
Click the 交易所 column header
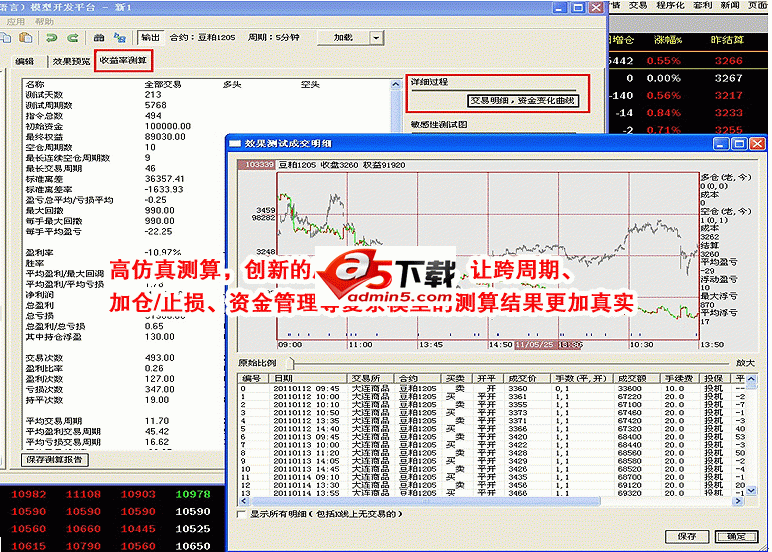click(x=372, y=378)
